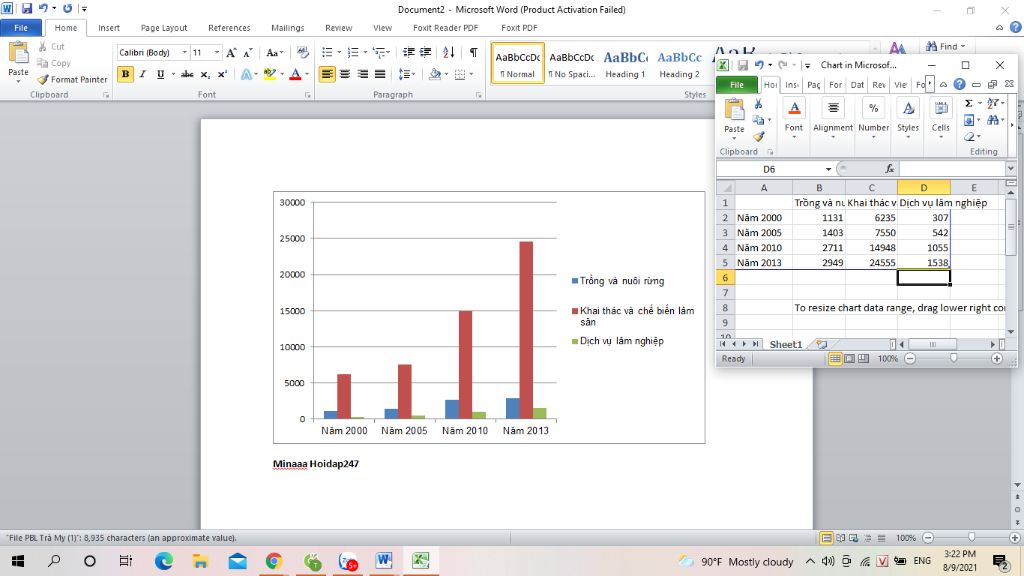Image resolution: width=1024 pixels, height=576 pixels.
Task: Apply Heading 2 style
Action: tap(679, 63)
